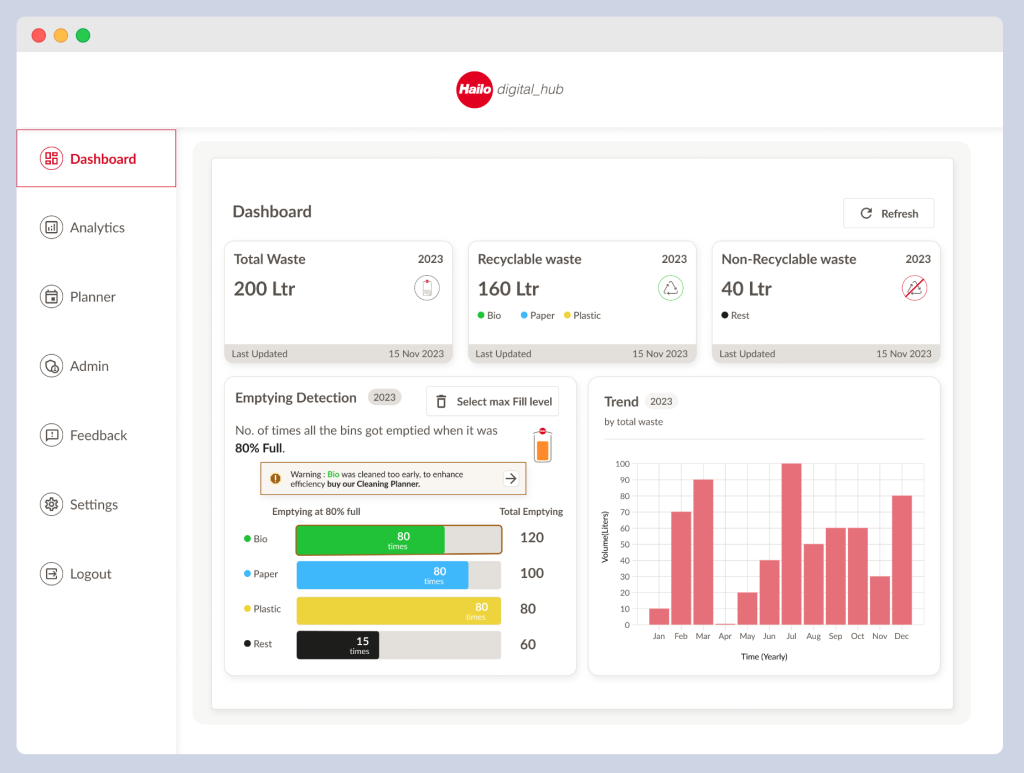Open the Planner from the sidebar

tap(52, 296)
